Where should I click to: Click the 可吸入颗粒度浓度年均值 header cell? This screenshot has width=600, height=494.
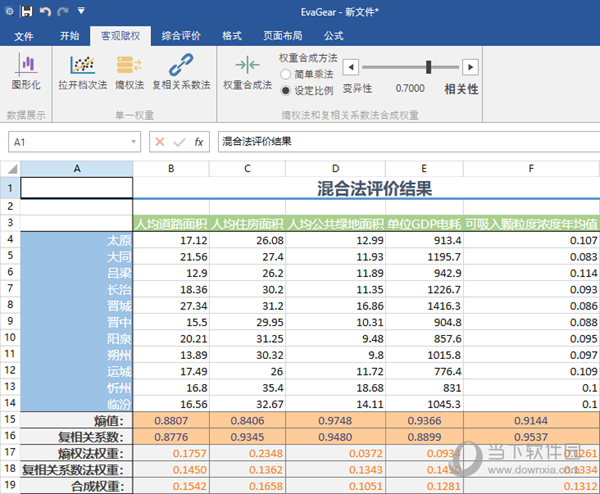(x=532, y=224)
